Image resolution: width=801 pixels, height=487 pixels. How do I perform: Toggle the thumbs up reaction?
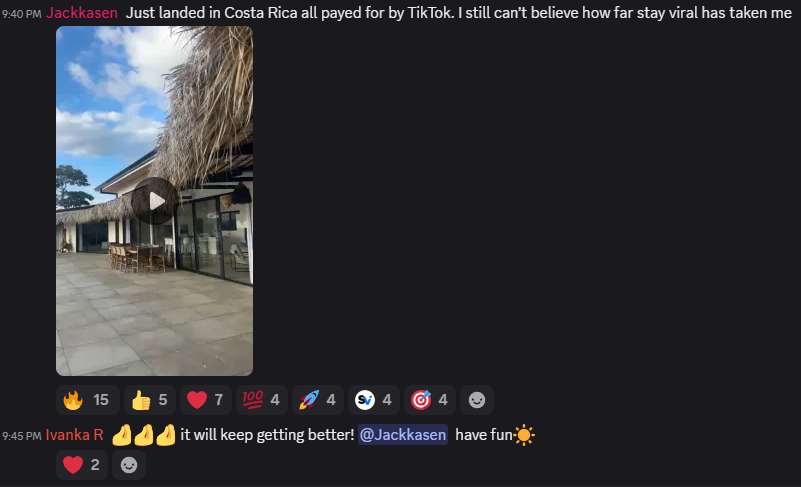click(150, 400)
